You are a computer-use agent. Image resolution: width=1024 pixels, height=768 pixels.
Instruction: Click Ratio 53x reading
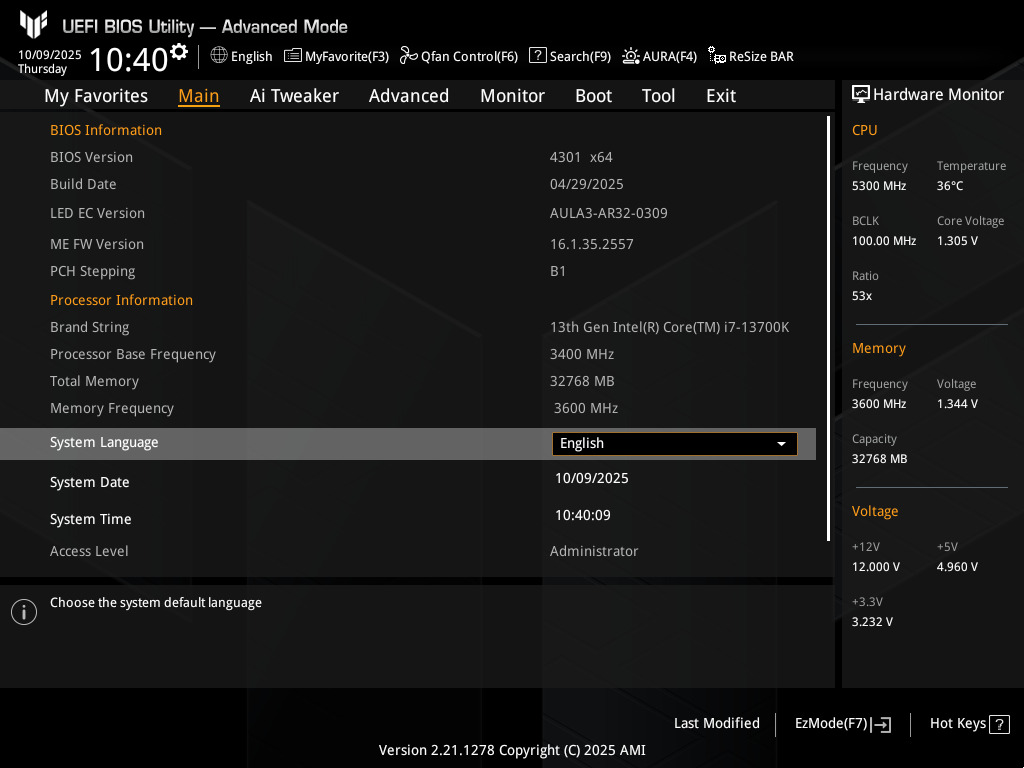point(861,296)
